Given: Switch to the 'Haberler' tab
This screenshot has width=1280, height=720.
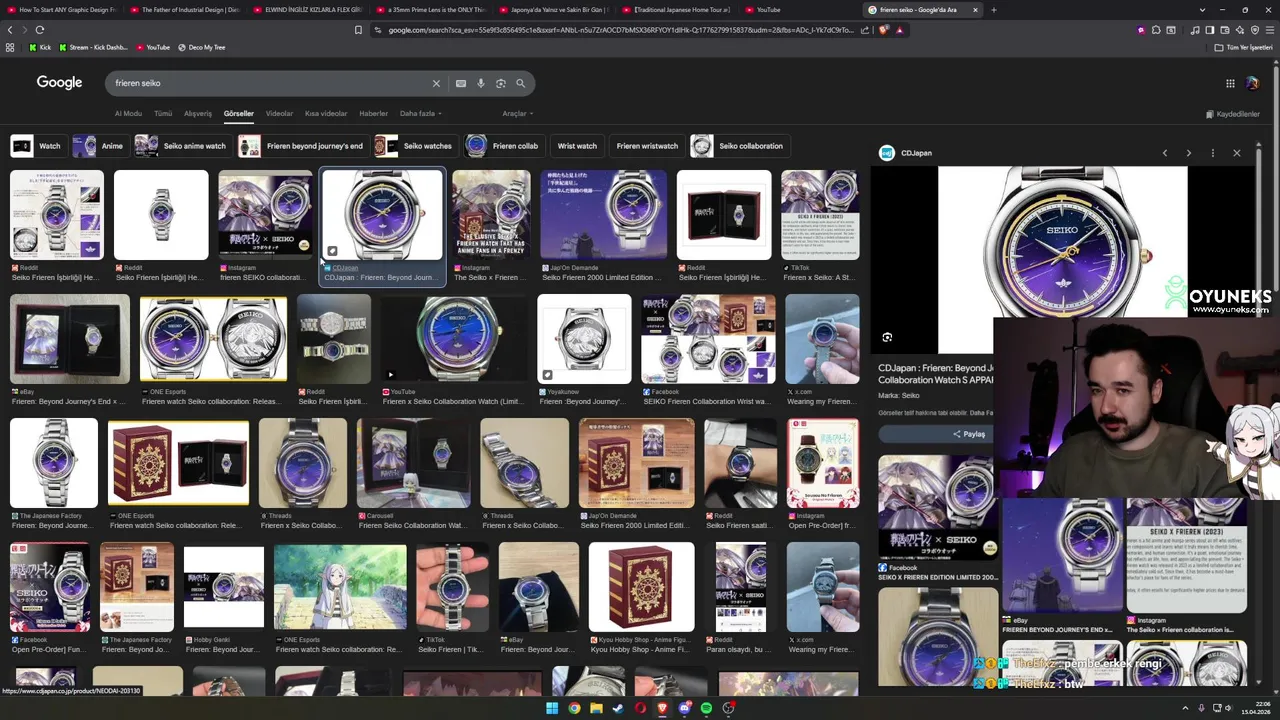Looking at the screenshot, I should coord(373,113).
